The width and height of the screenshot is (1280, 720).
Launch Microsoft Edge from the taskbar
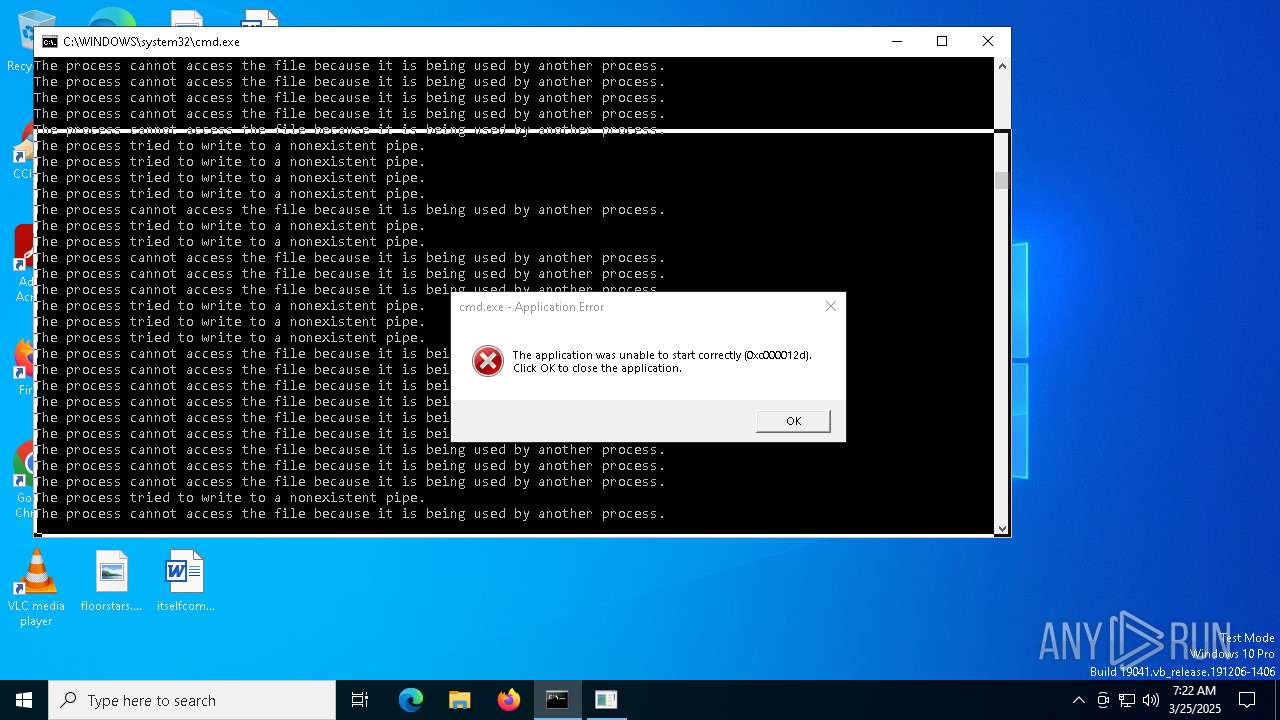click(x=411, y=700)
